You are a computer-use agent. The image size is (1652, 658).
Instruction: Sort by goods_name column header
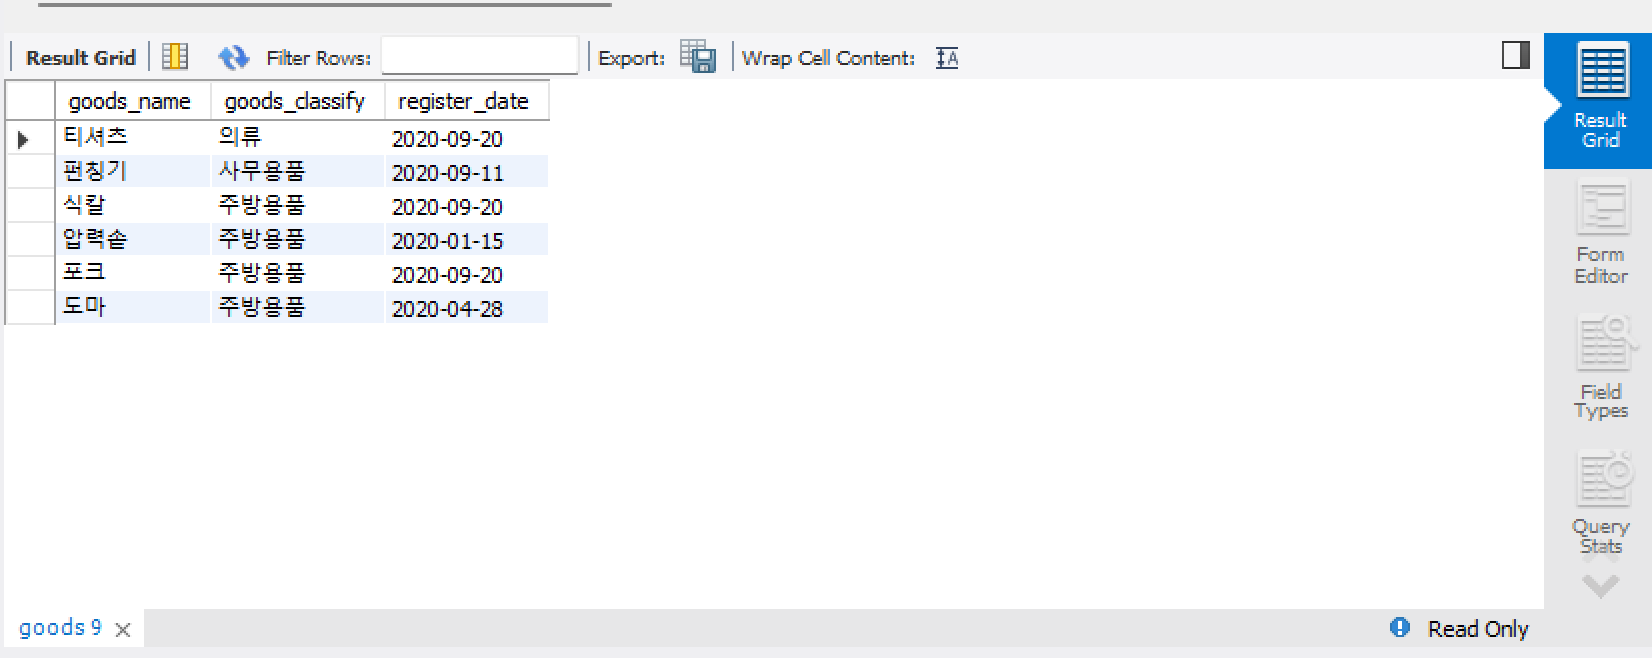(132, 101)
